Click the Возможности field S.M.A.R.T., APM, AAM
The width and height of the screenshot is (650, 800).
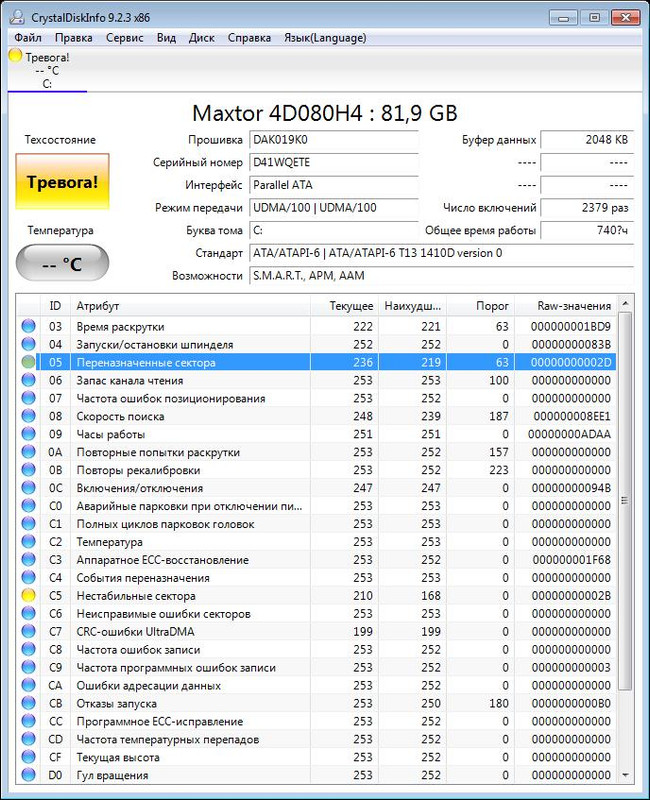[x=441, y=276]
